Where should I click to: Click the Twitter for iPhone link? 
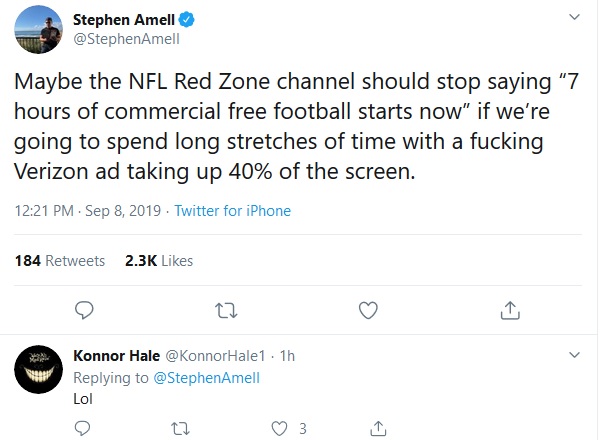[x=232, y=211]
